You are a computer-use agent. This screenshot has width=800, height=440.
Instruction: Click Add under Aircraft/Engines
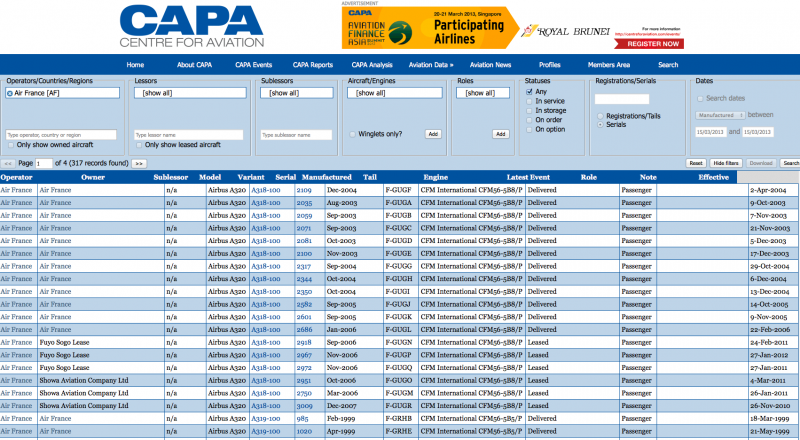click(433, 134)
